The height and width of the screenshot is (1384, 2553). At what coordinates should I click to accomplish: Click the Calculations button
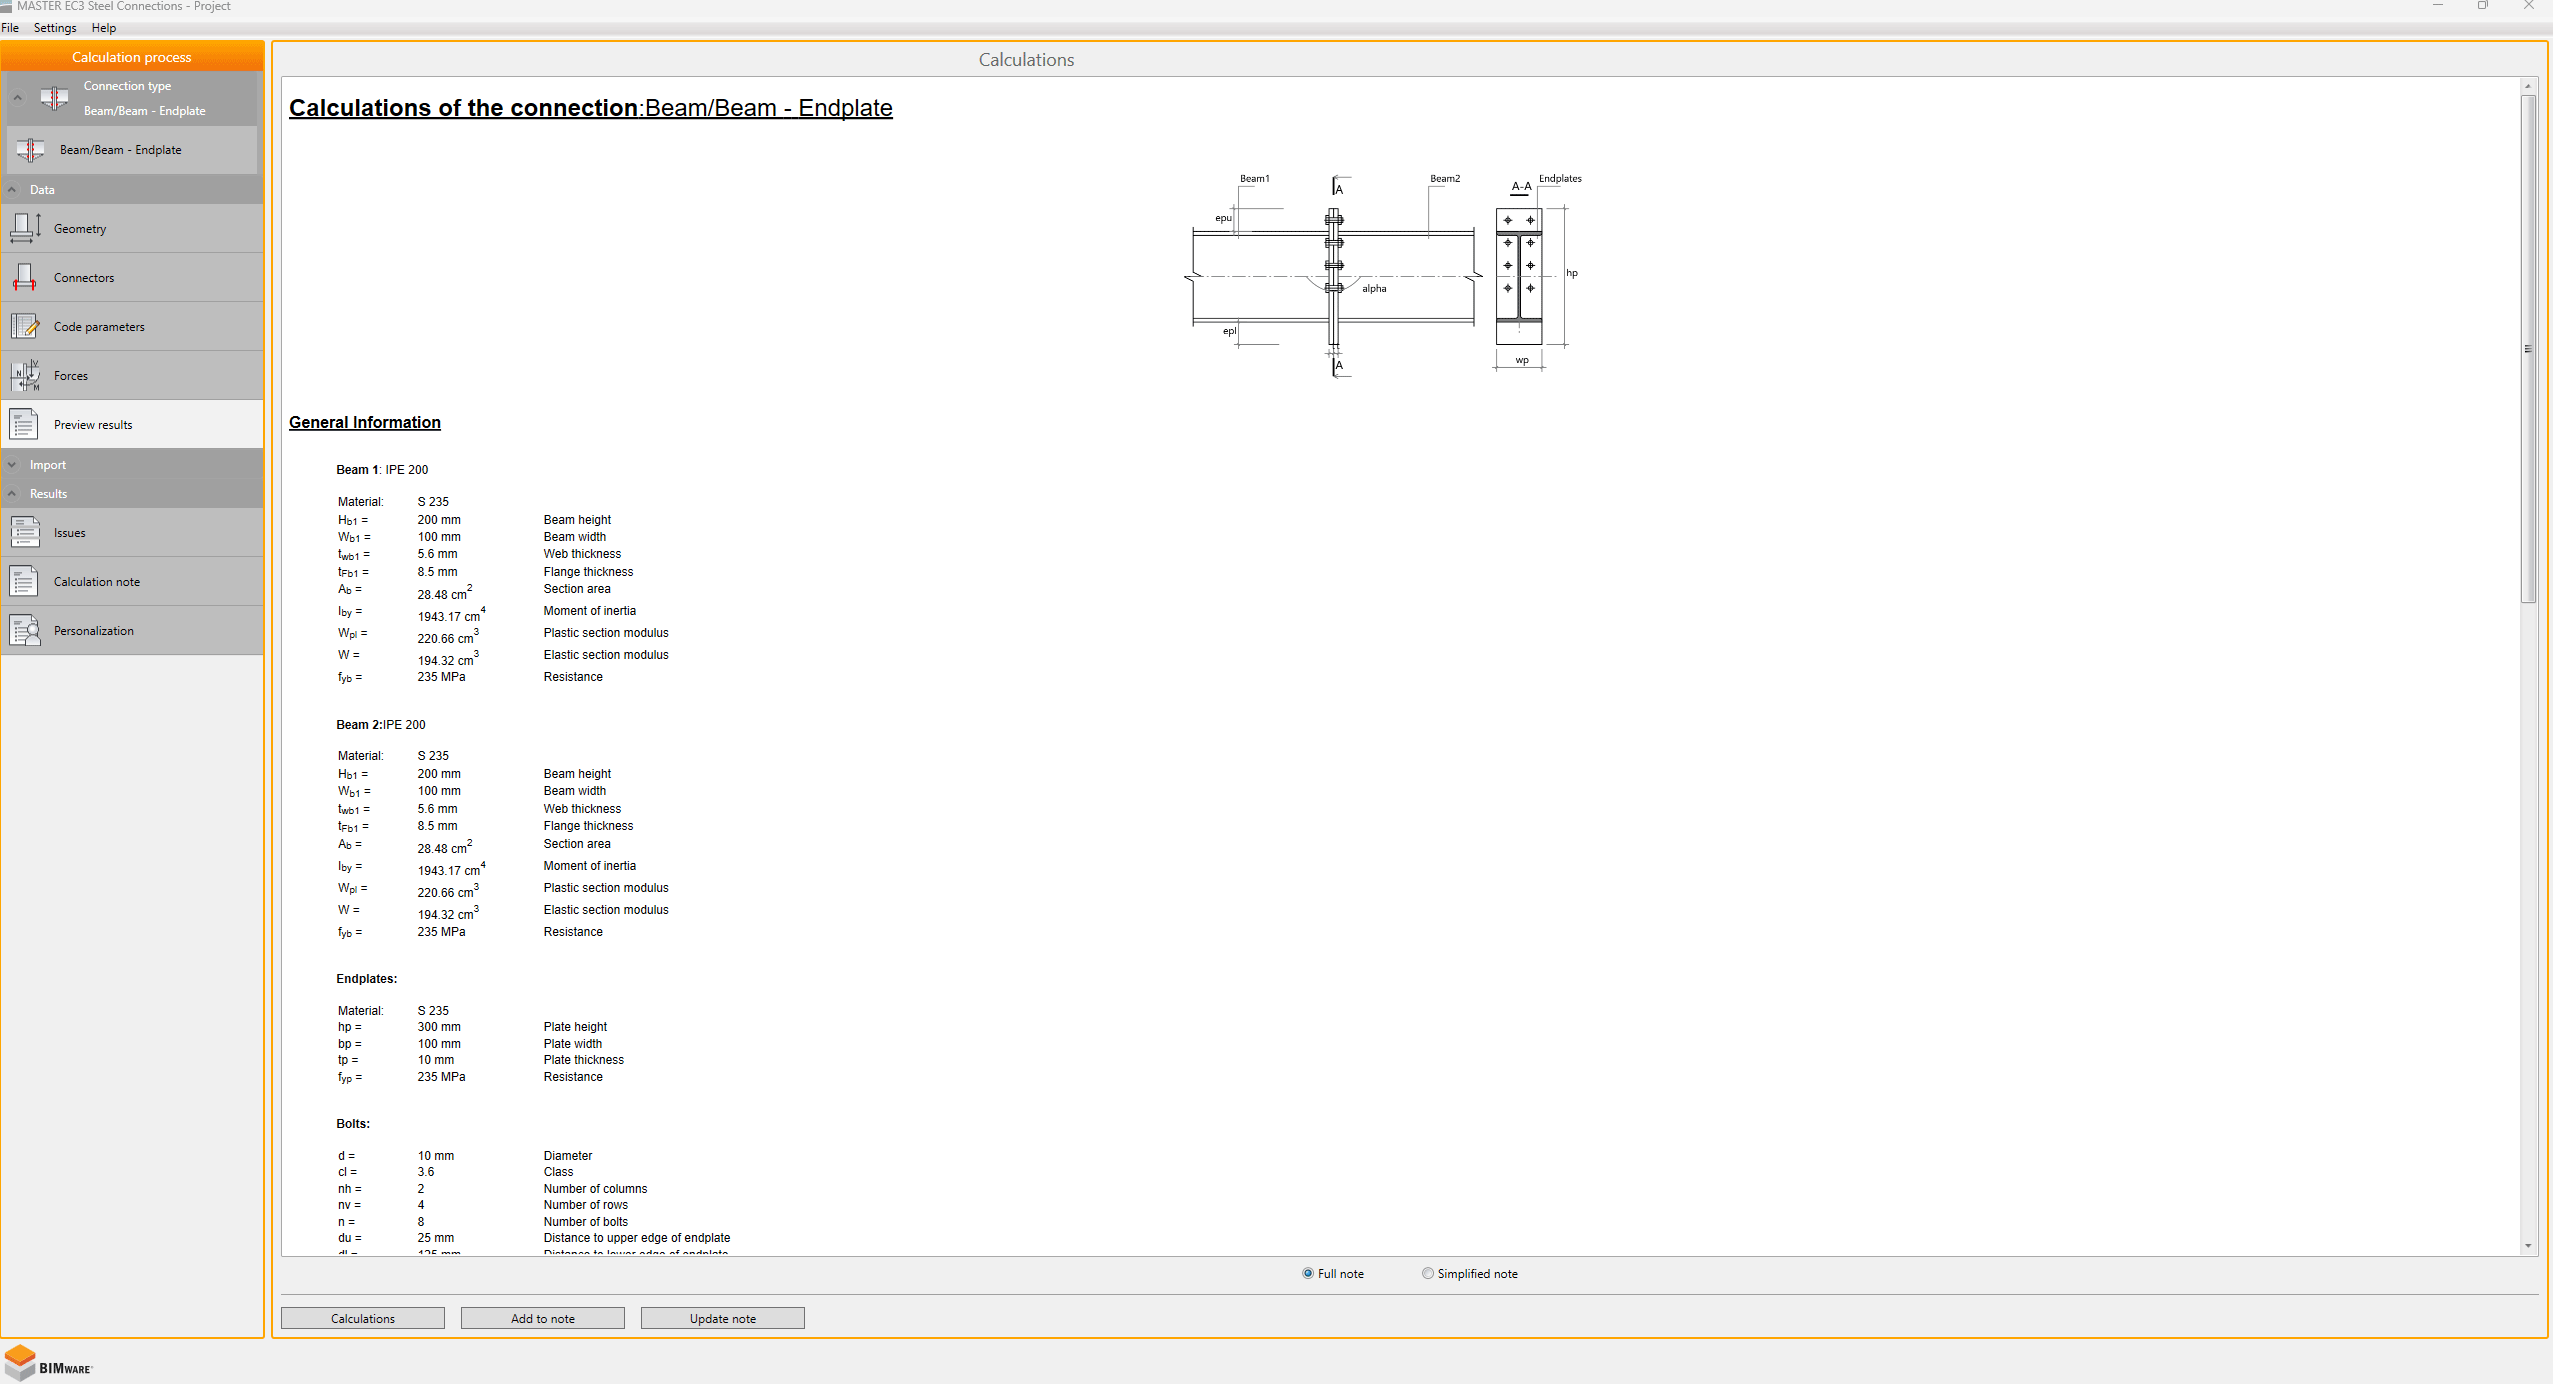pyautogui.click(x=363, y=1318)
